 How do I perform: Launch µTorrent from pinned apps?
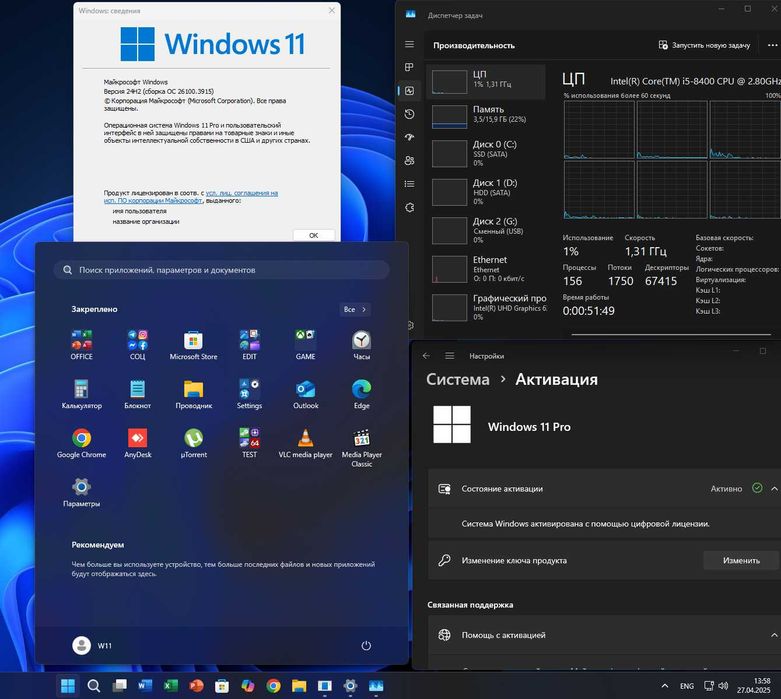click(194, 443)
